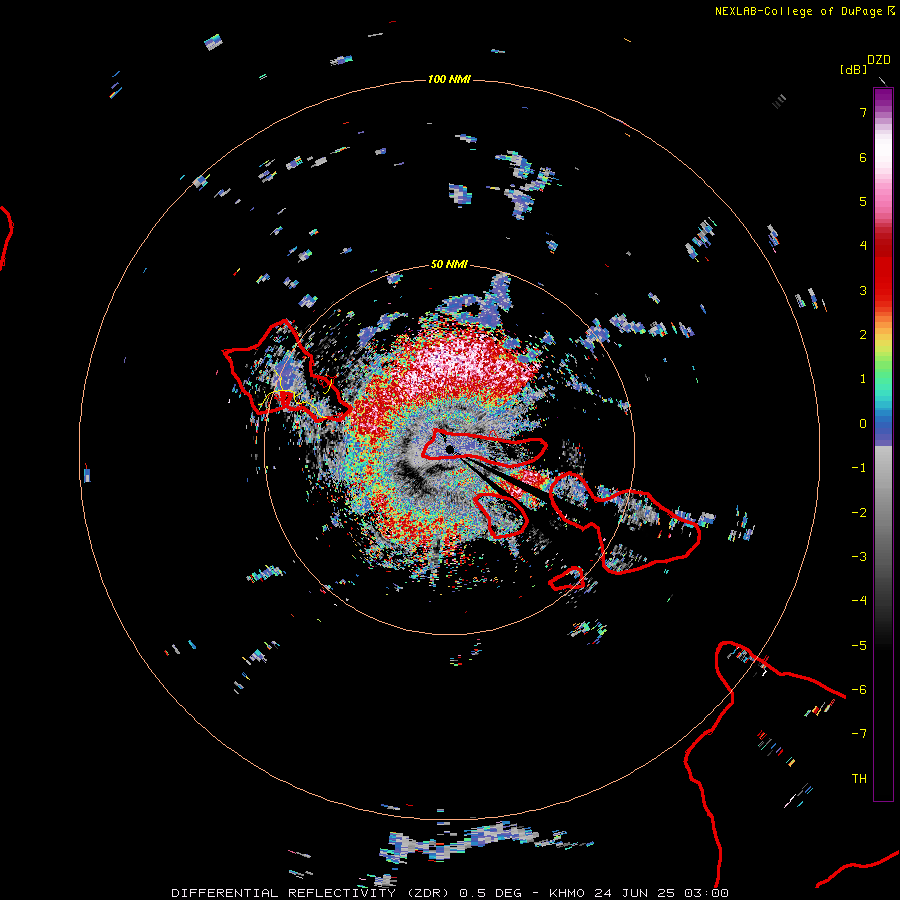900x900 pixels.
Task: Click the 6 value on the color scale
Action: [863, 157]
